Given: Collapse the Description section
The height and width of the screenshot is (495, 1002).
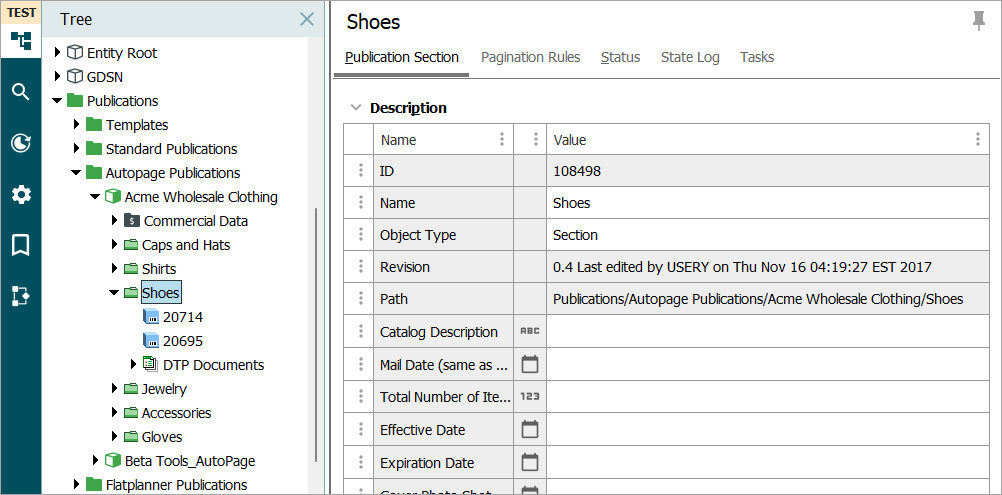Looking at the screenshot, I should point(354,108).
